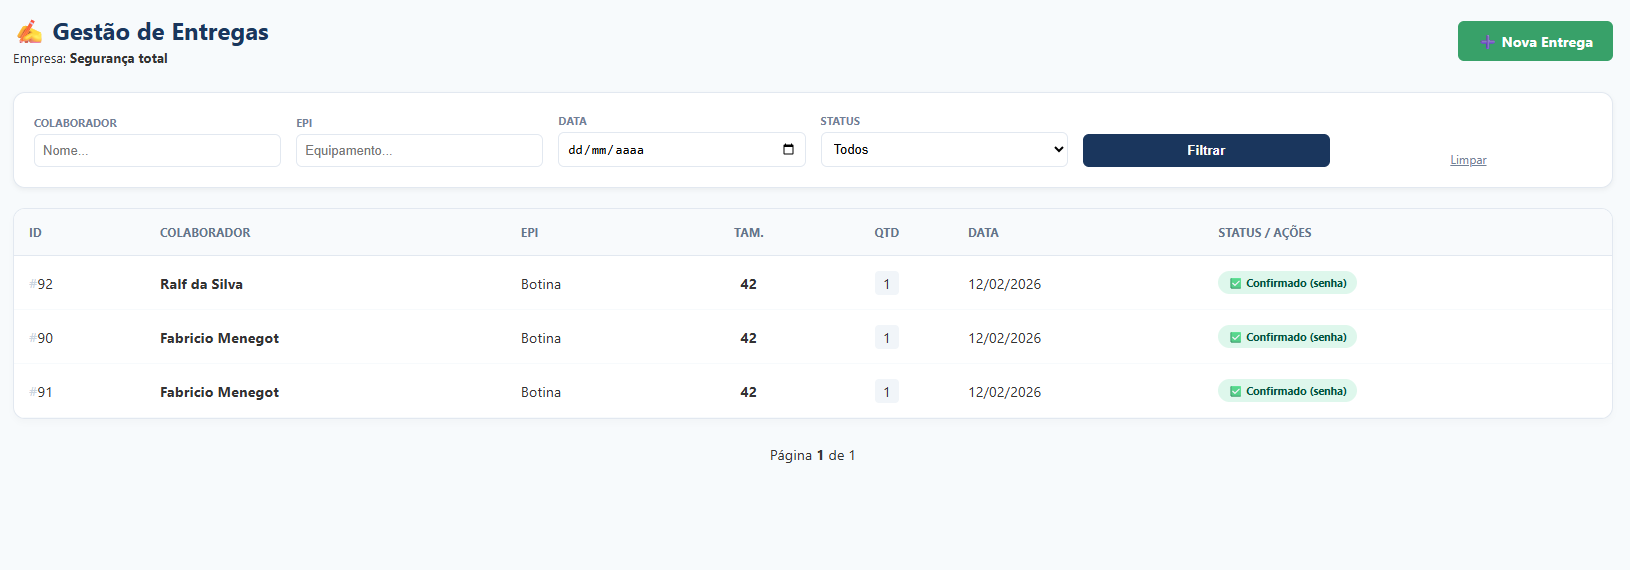Open the calendar picker icon in Data field
The image size is (1630, 570).
pyautogui.click(x=788, y=150)
